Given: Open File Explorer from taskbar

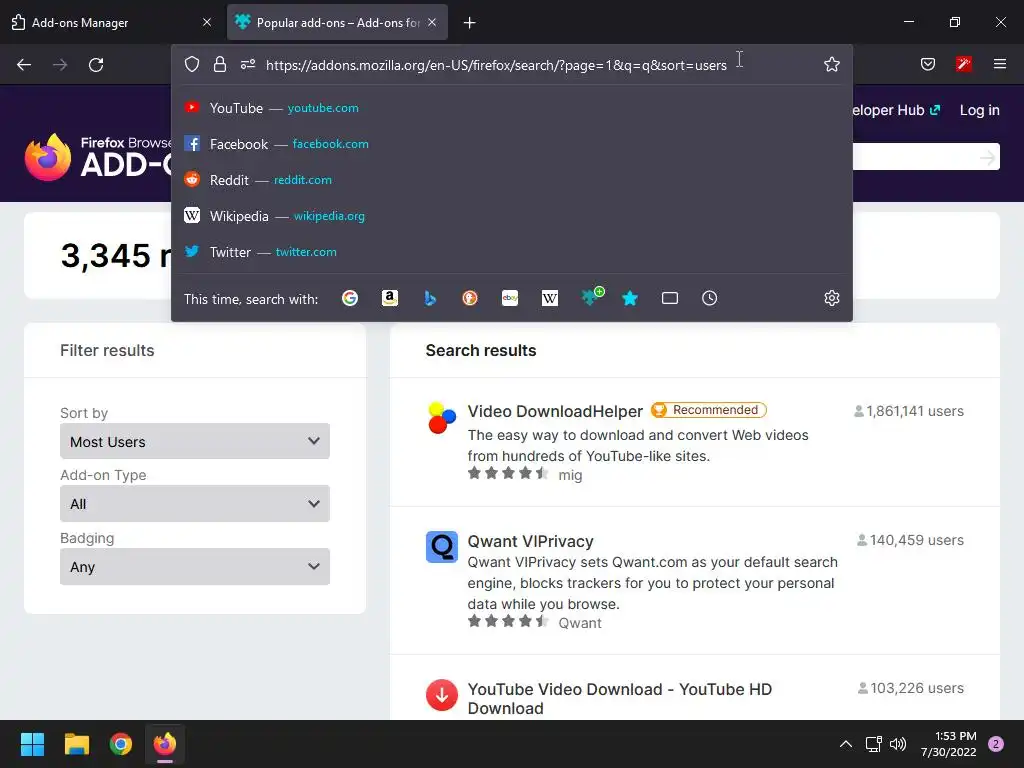Looking at the screenshot, I should click(76, 744).
